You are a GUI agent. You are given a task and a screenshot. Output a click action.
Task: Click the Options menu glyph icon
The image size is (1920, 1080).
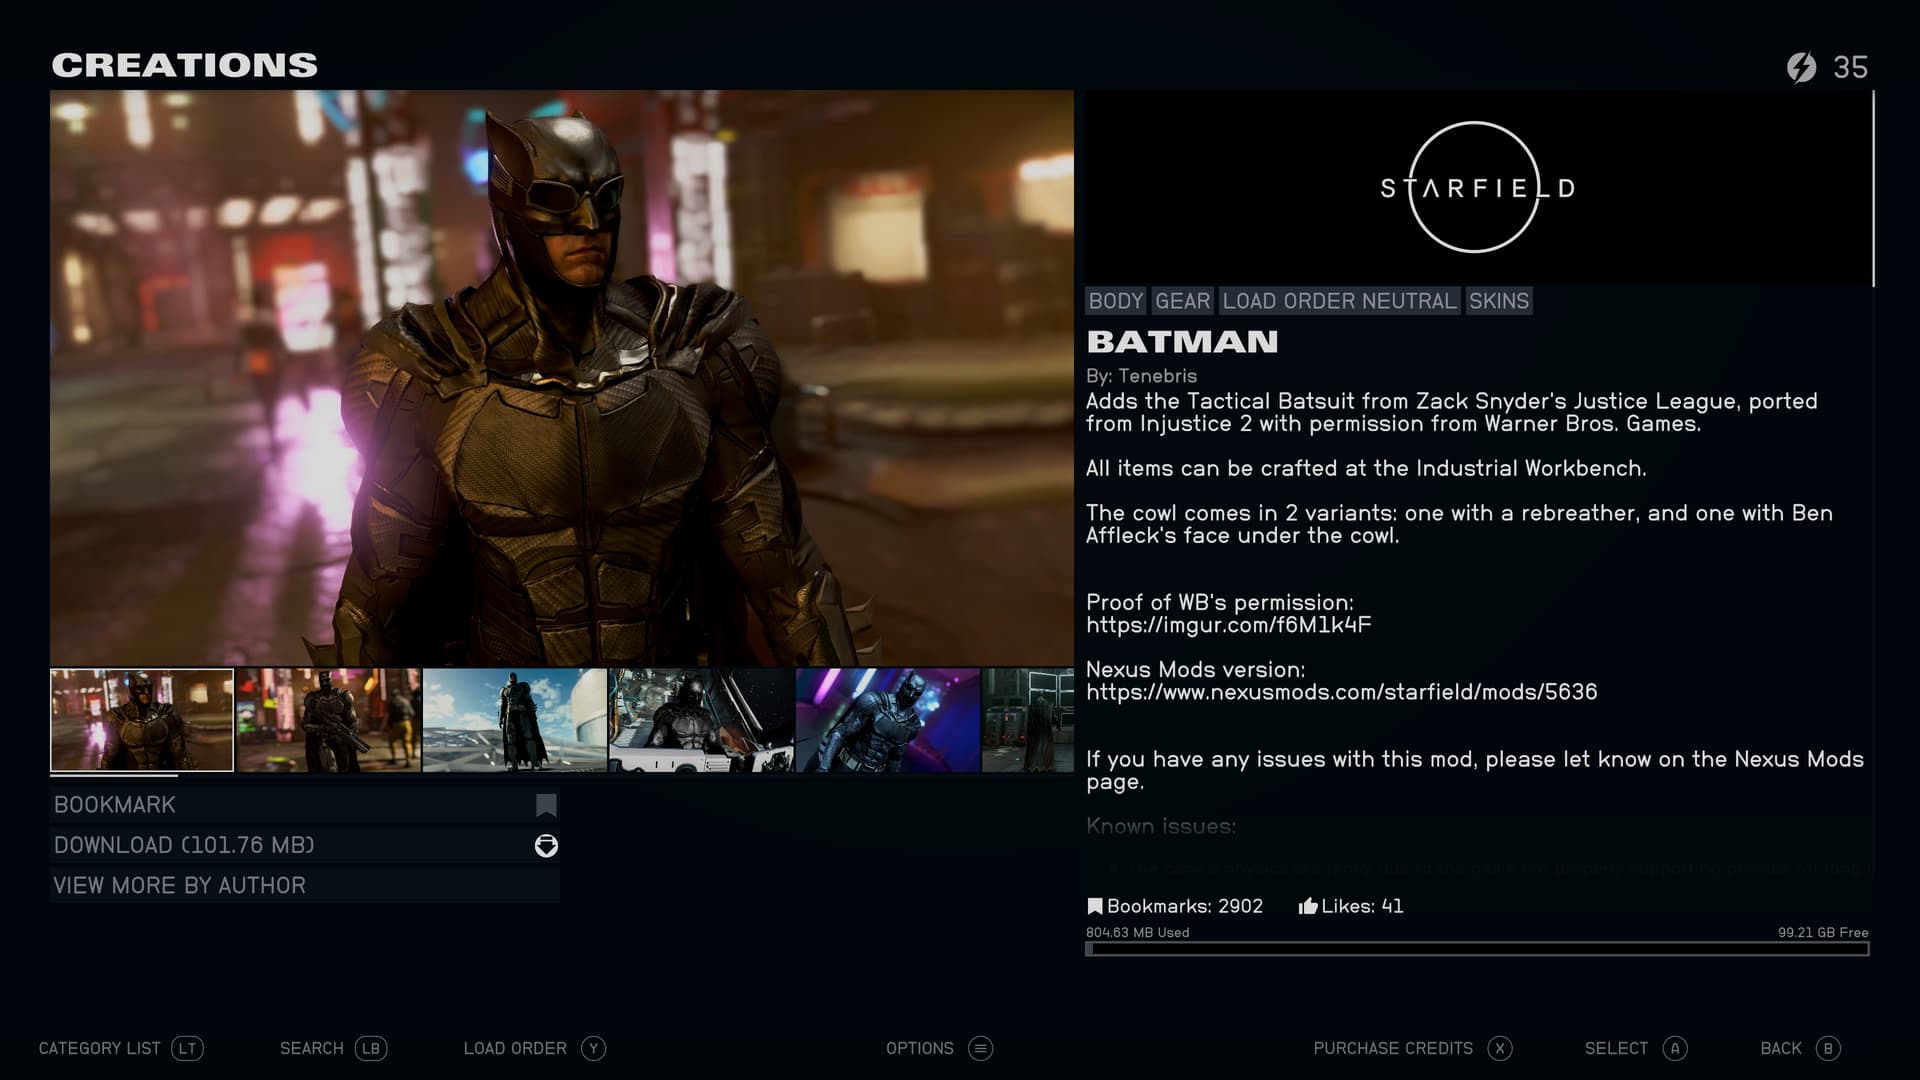(x=981, y=1048)
